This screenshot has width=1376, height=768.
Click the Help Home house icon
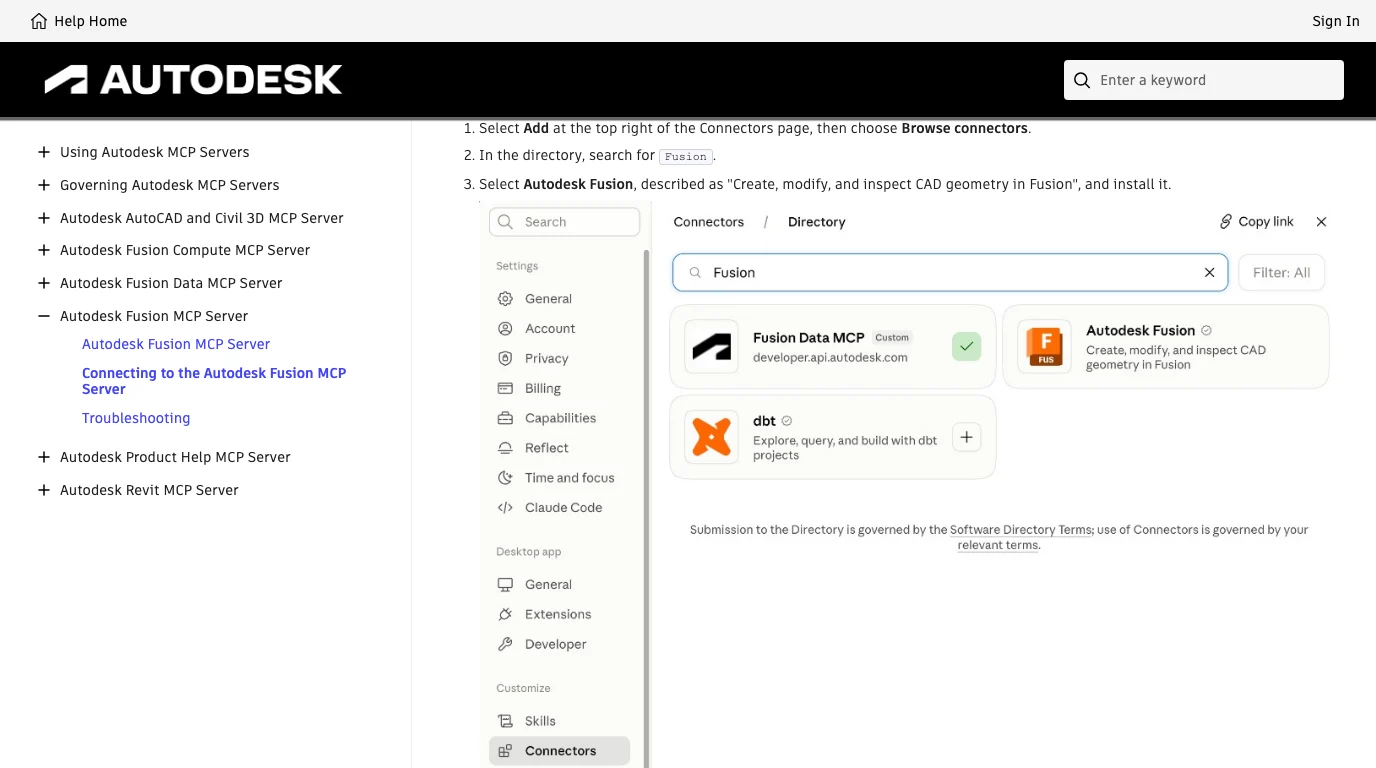click(x=39, y=21)
